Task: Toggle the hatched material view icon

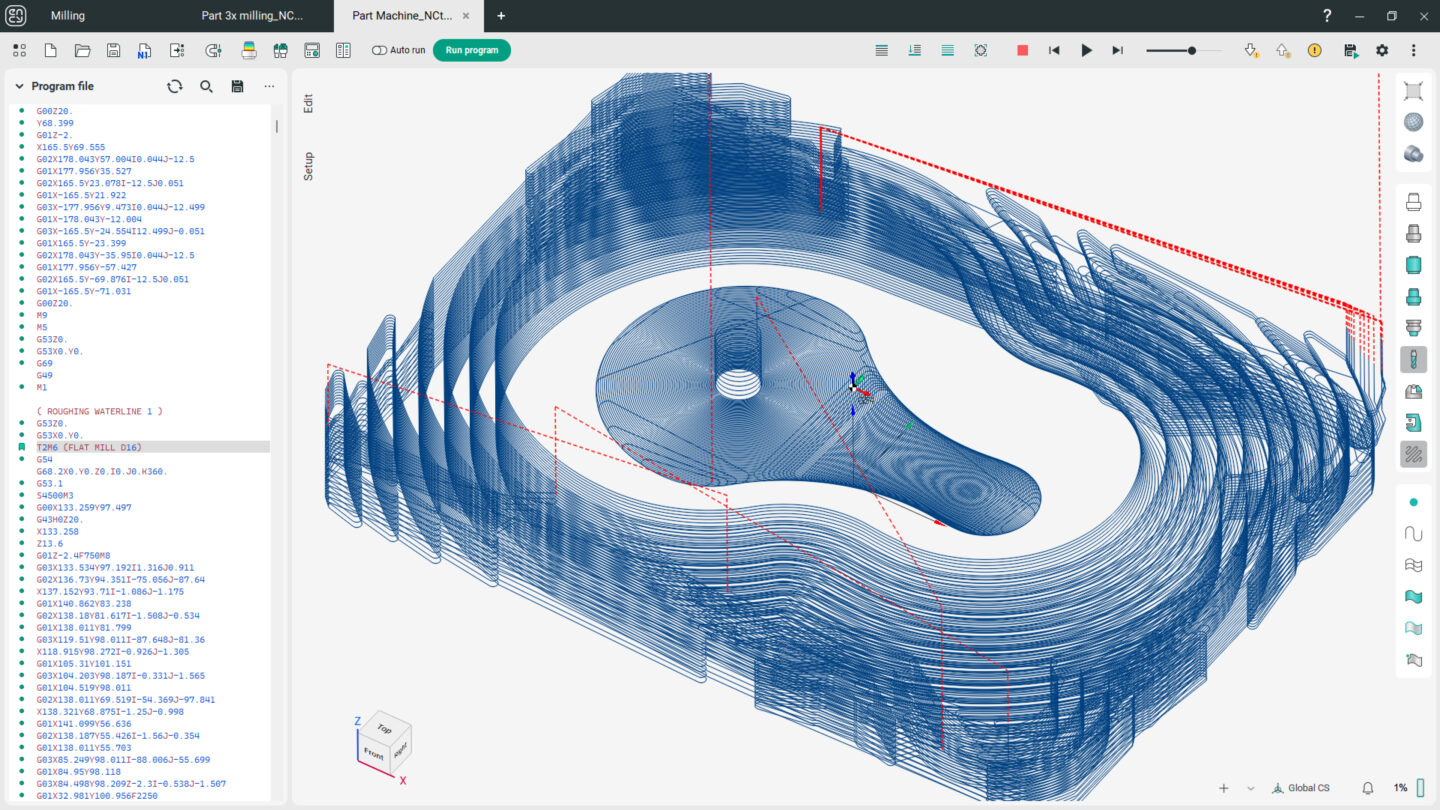Action: coord(1413,454)
